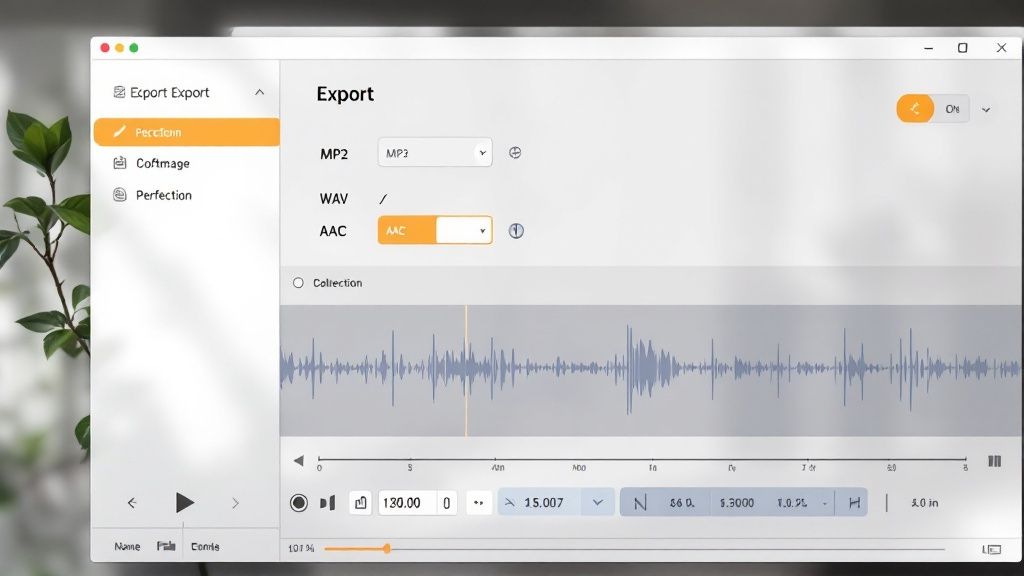Click the Perfection item icon
Image resolution: width=1024 pixels, height=576 pixels.
point(120,195)
